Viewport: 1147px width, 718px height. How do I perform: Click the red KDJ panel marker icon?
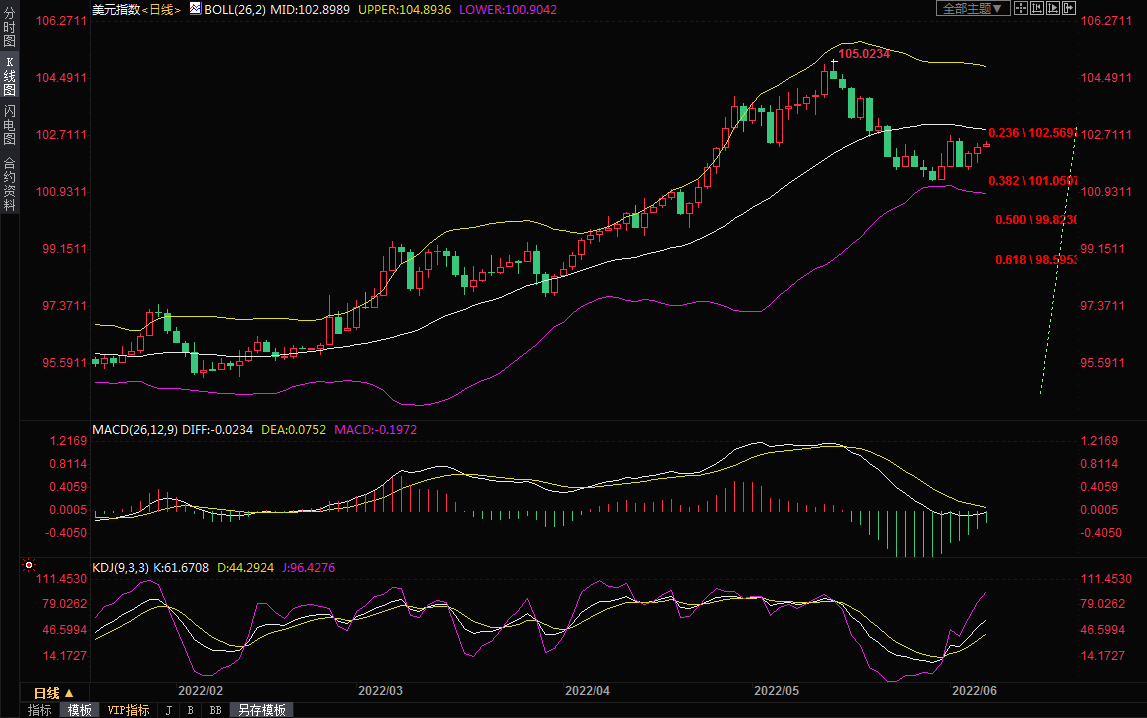29,566
